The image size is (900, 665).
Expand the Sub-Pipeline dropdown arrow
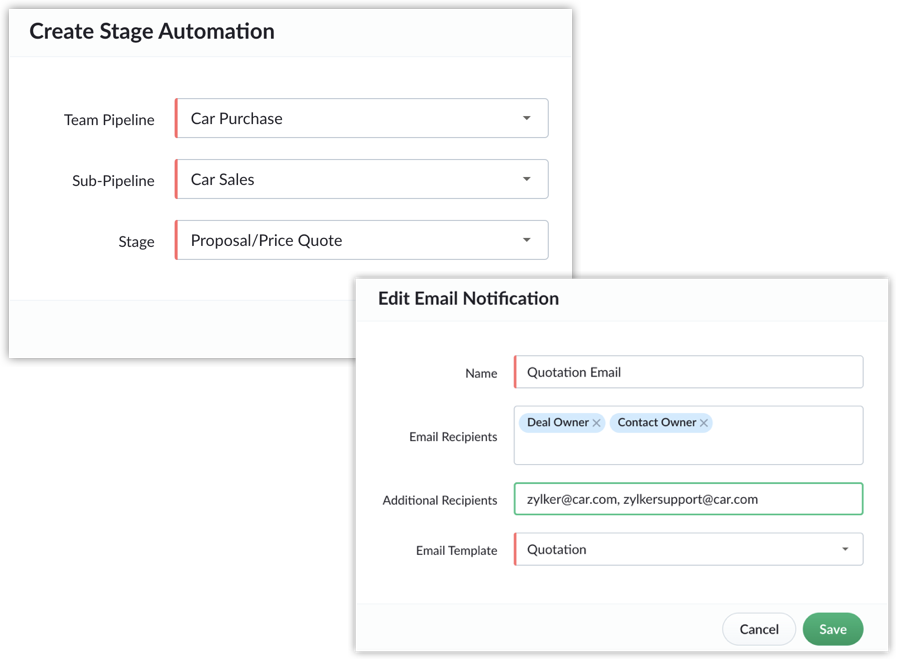coord(526,179)
